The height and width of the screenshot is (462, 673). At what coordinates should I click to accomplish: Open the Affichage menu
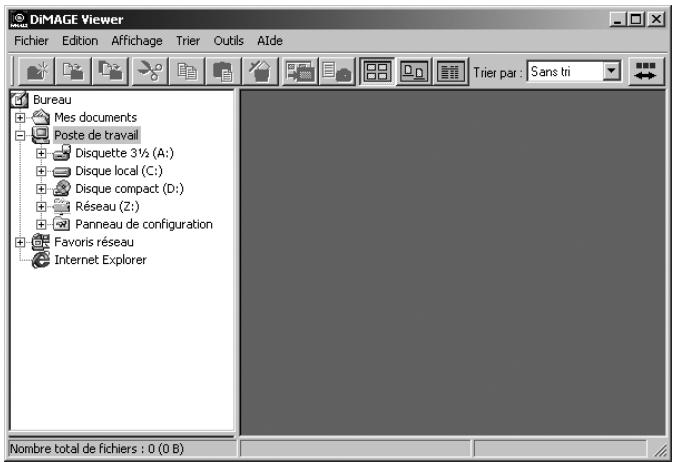point(136,41)
